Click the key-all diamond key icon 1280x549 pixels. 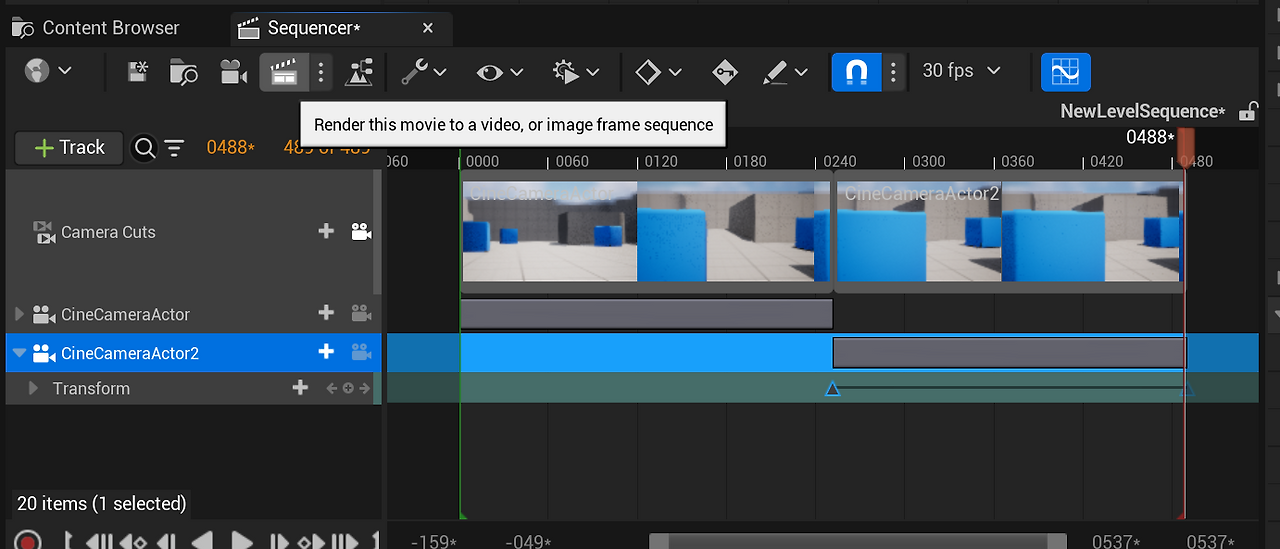pyautogui.click(x=724, y=72)
